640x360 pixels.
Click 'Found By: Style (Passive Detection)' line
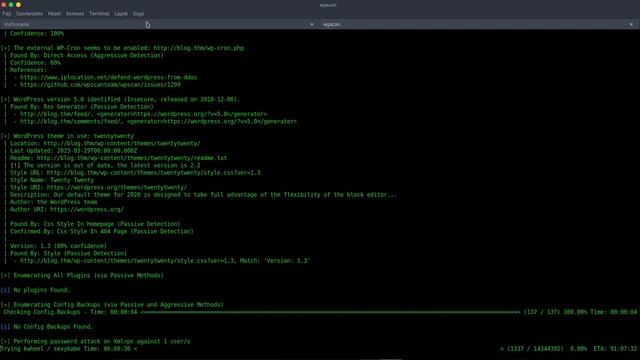69,253
